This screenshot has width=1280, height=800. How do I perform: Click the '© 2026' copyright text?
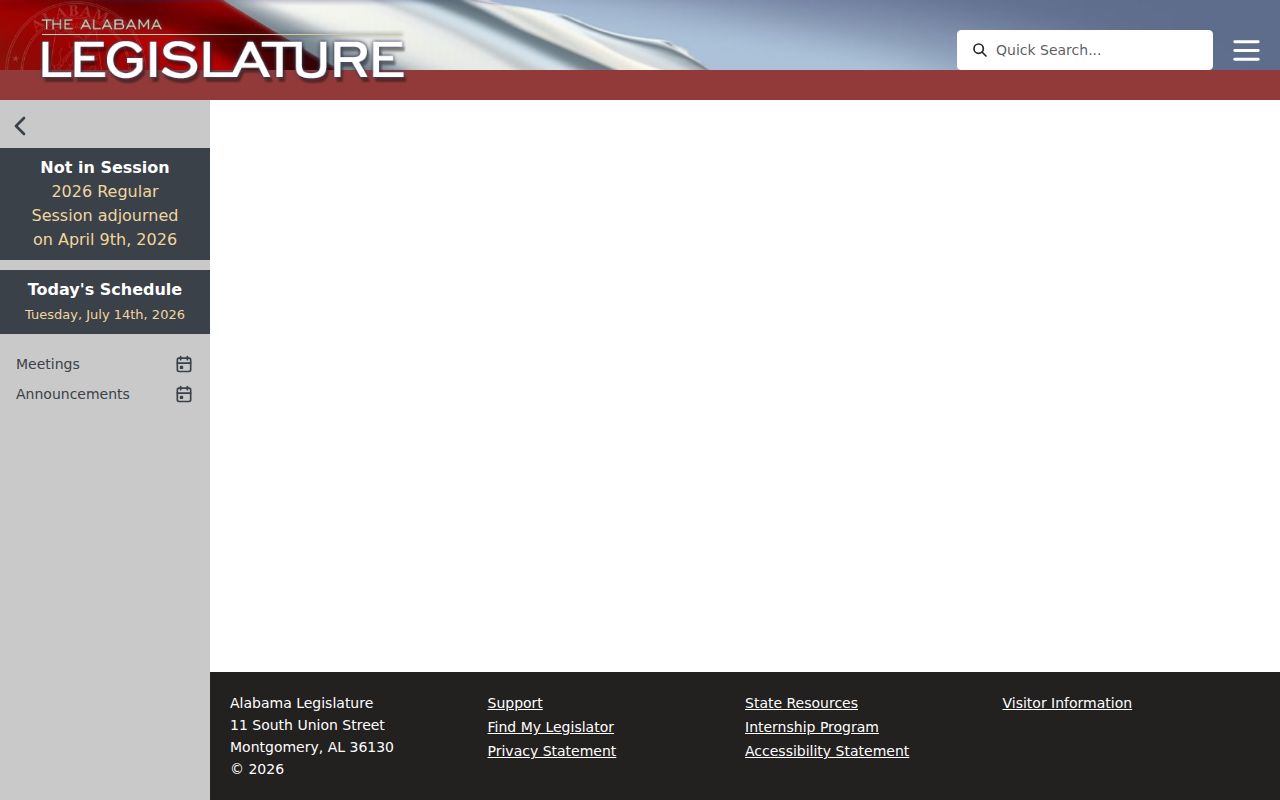pyautogui.click(x=257, y=769)
